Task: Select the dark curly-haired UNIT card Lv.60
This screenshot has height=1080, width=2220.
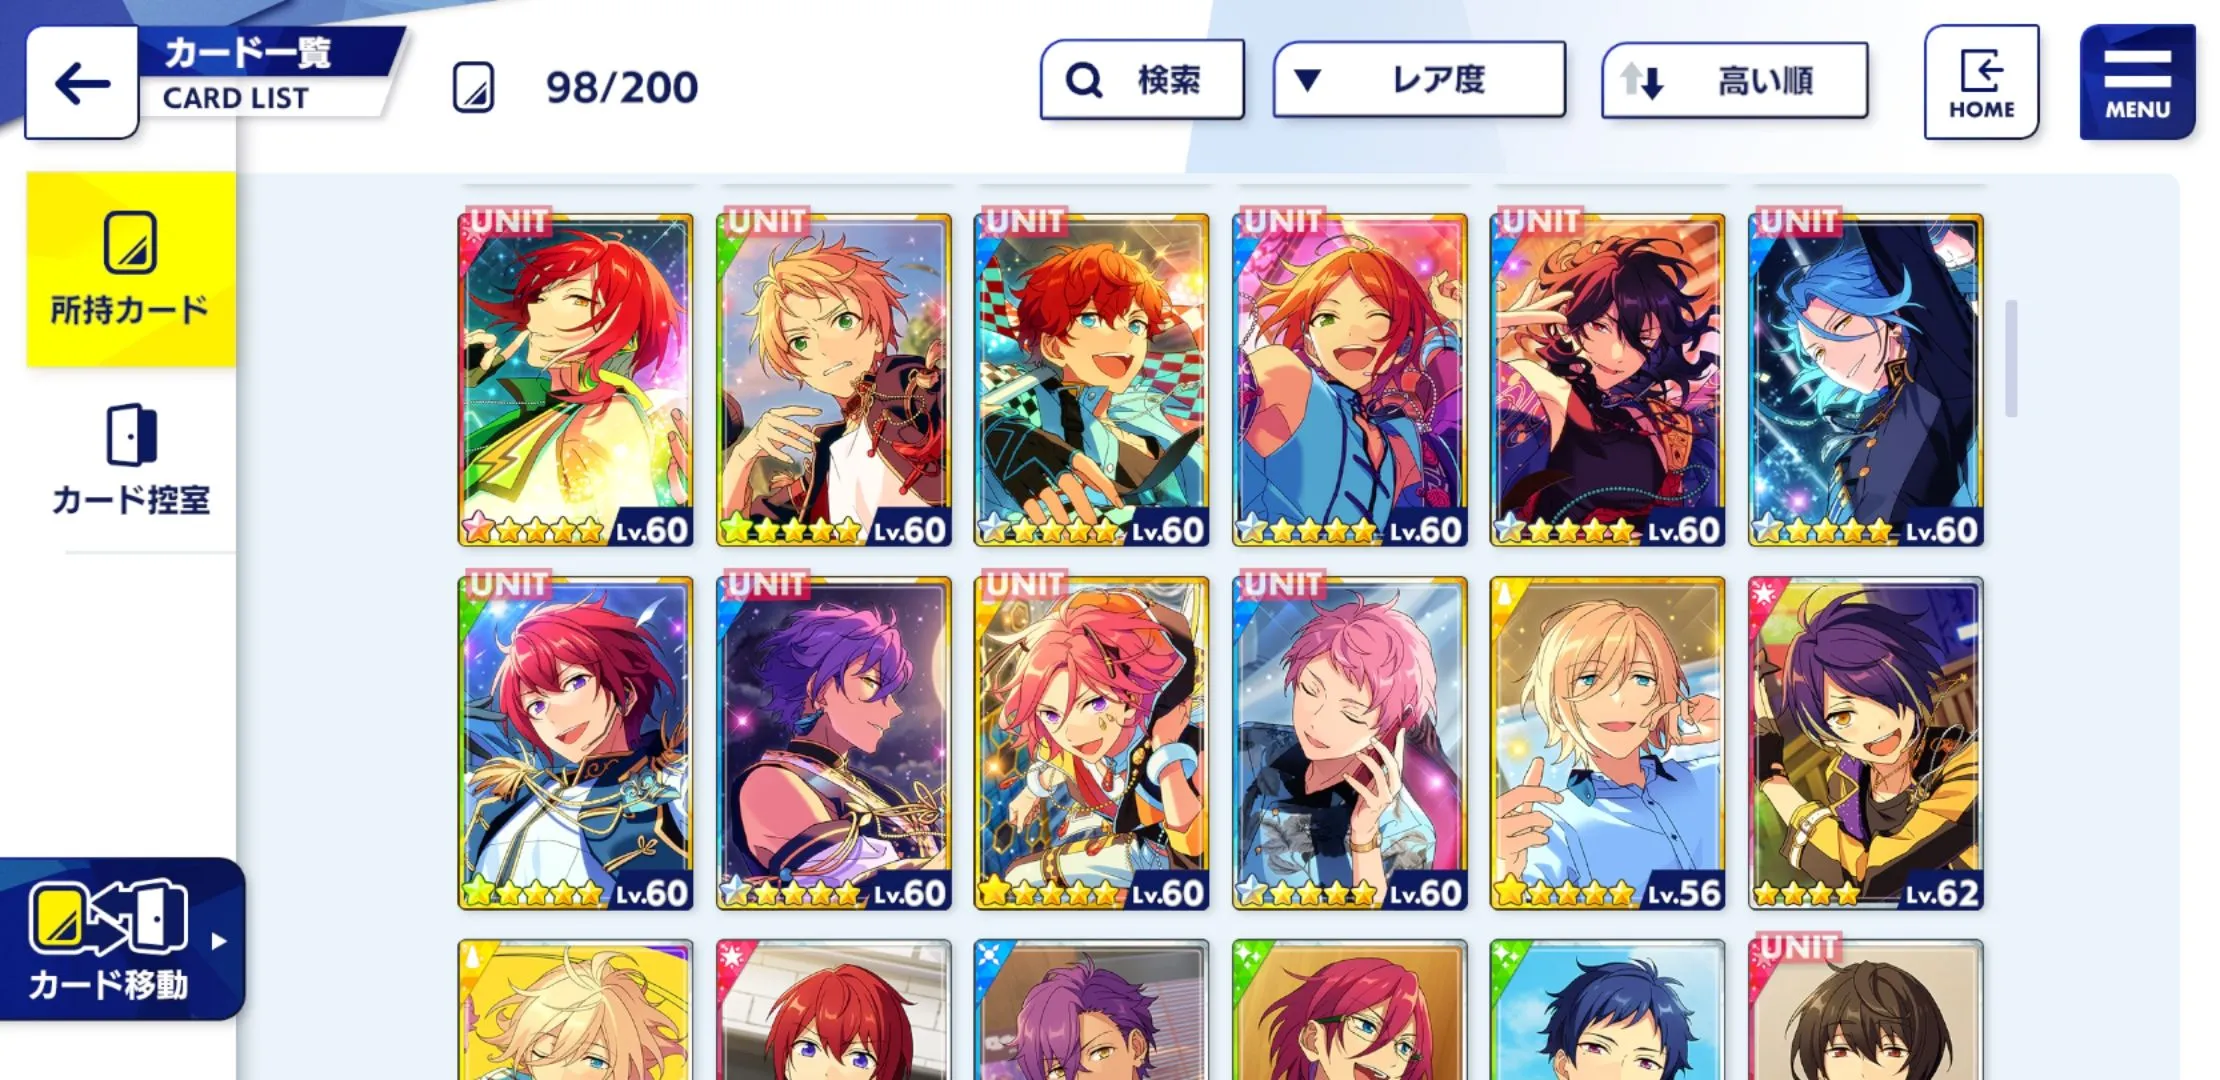Action: click(1607, 380)
